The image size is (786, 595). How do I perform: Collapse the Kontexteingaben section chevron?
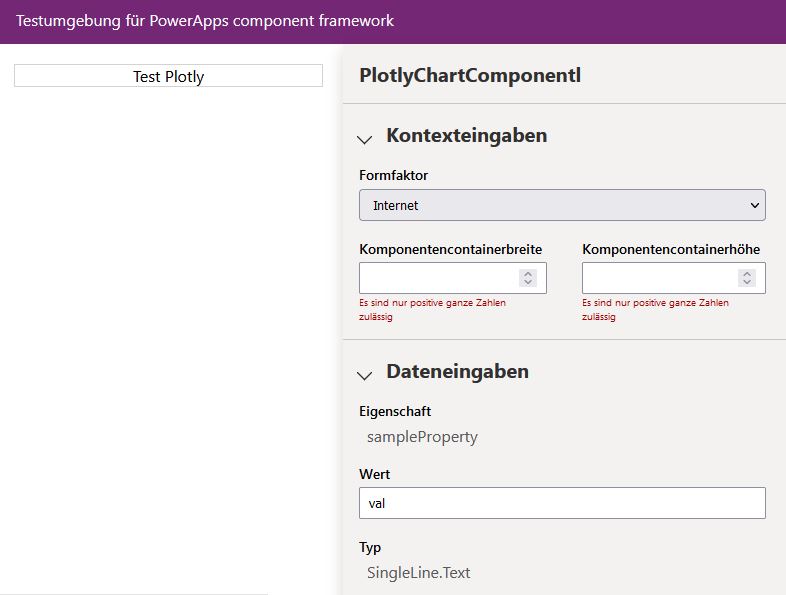[x=365, y=139]
